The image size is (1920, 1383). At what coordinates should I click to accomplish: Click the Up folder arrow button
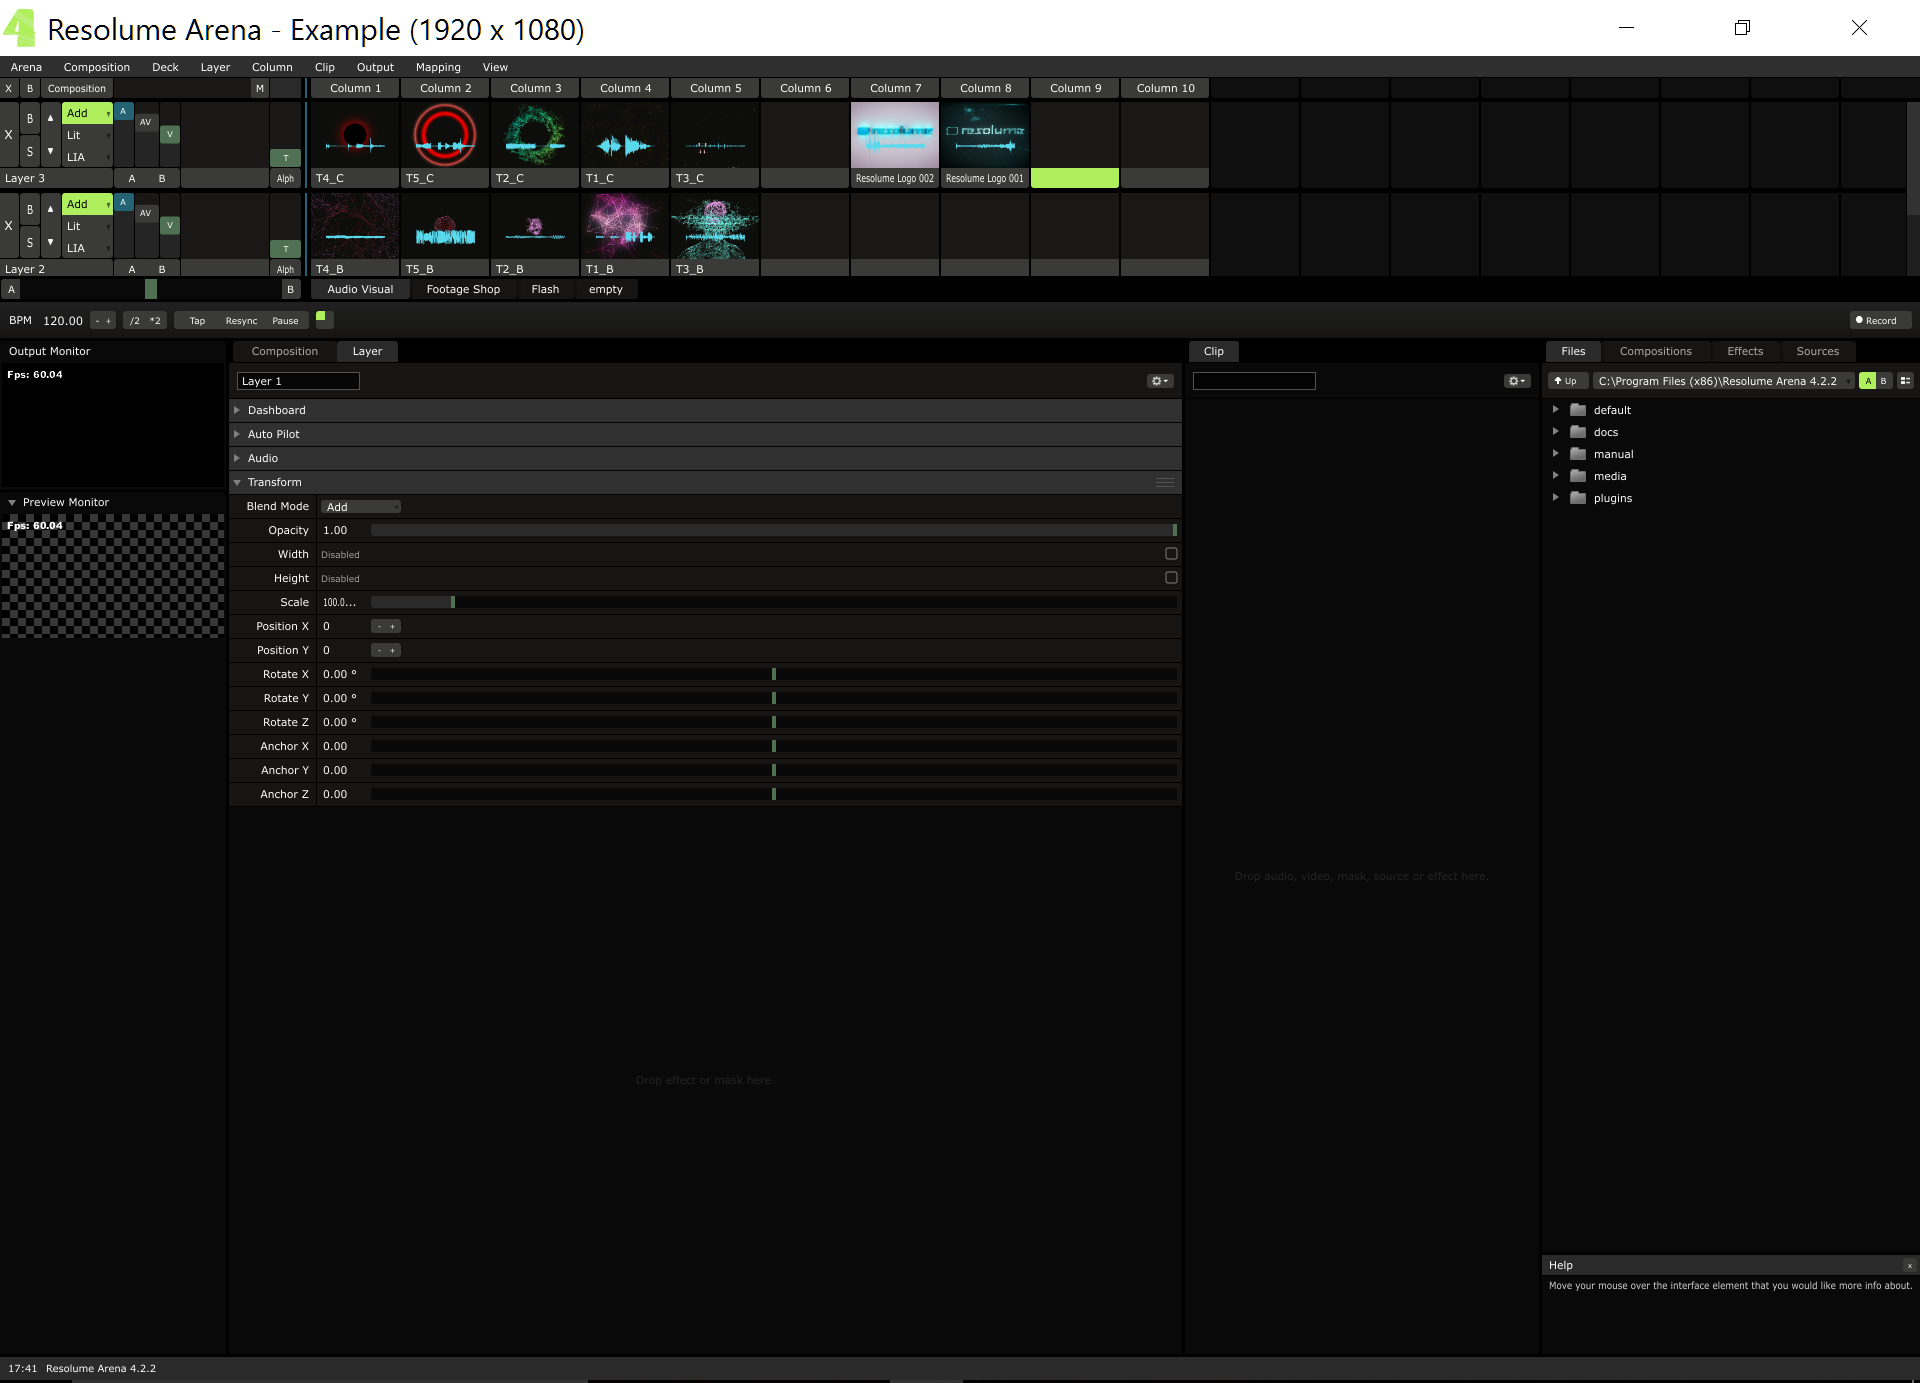coord(1566,381)
